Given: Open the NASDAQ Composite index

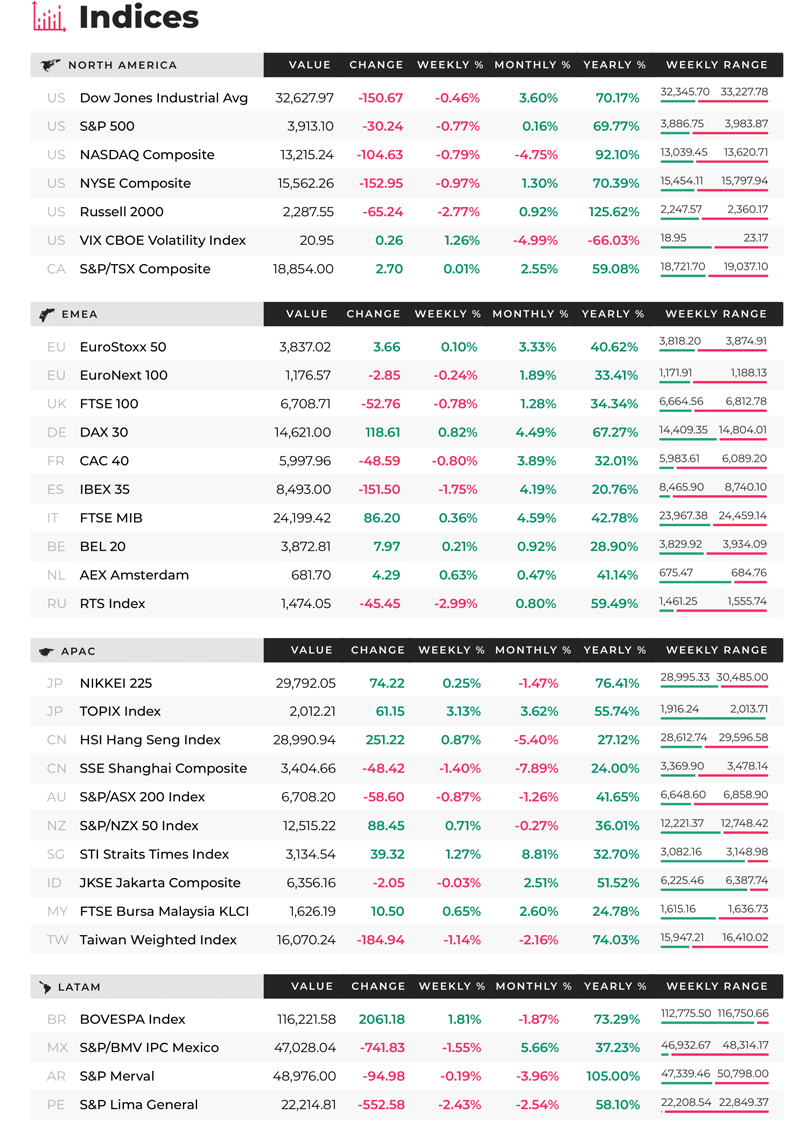Looking at the screenshot, I should 147,154.
